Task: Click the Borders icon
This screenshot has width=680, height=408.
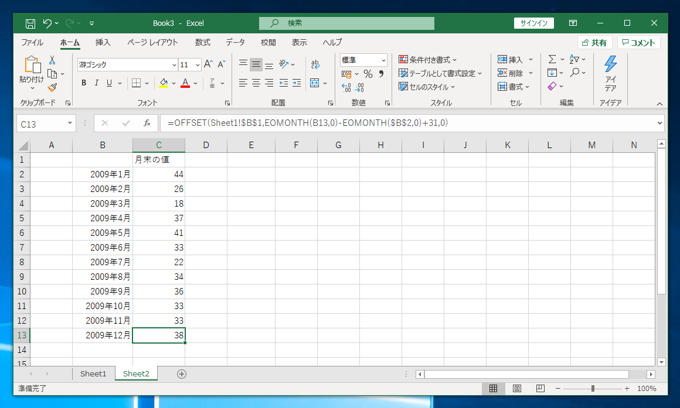Action: pos(136,83)
